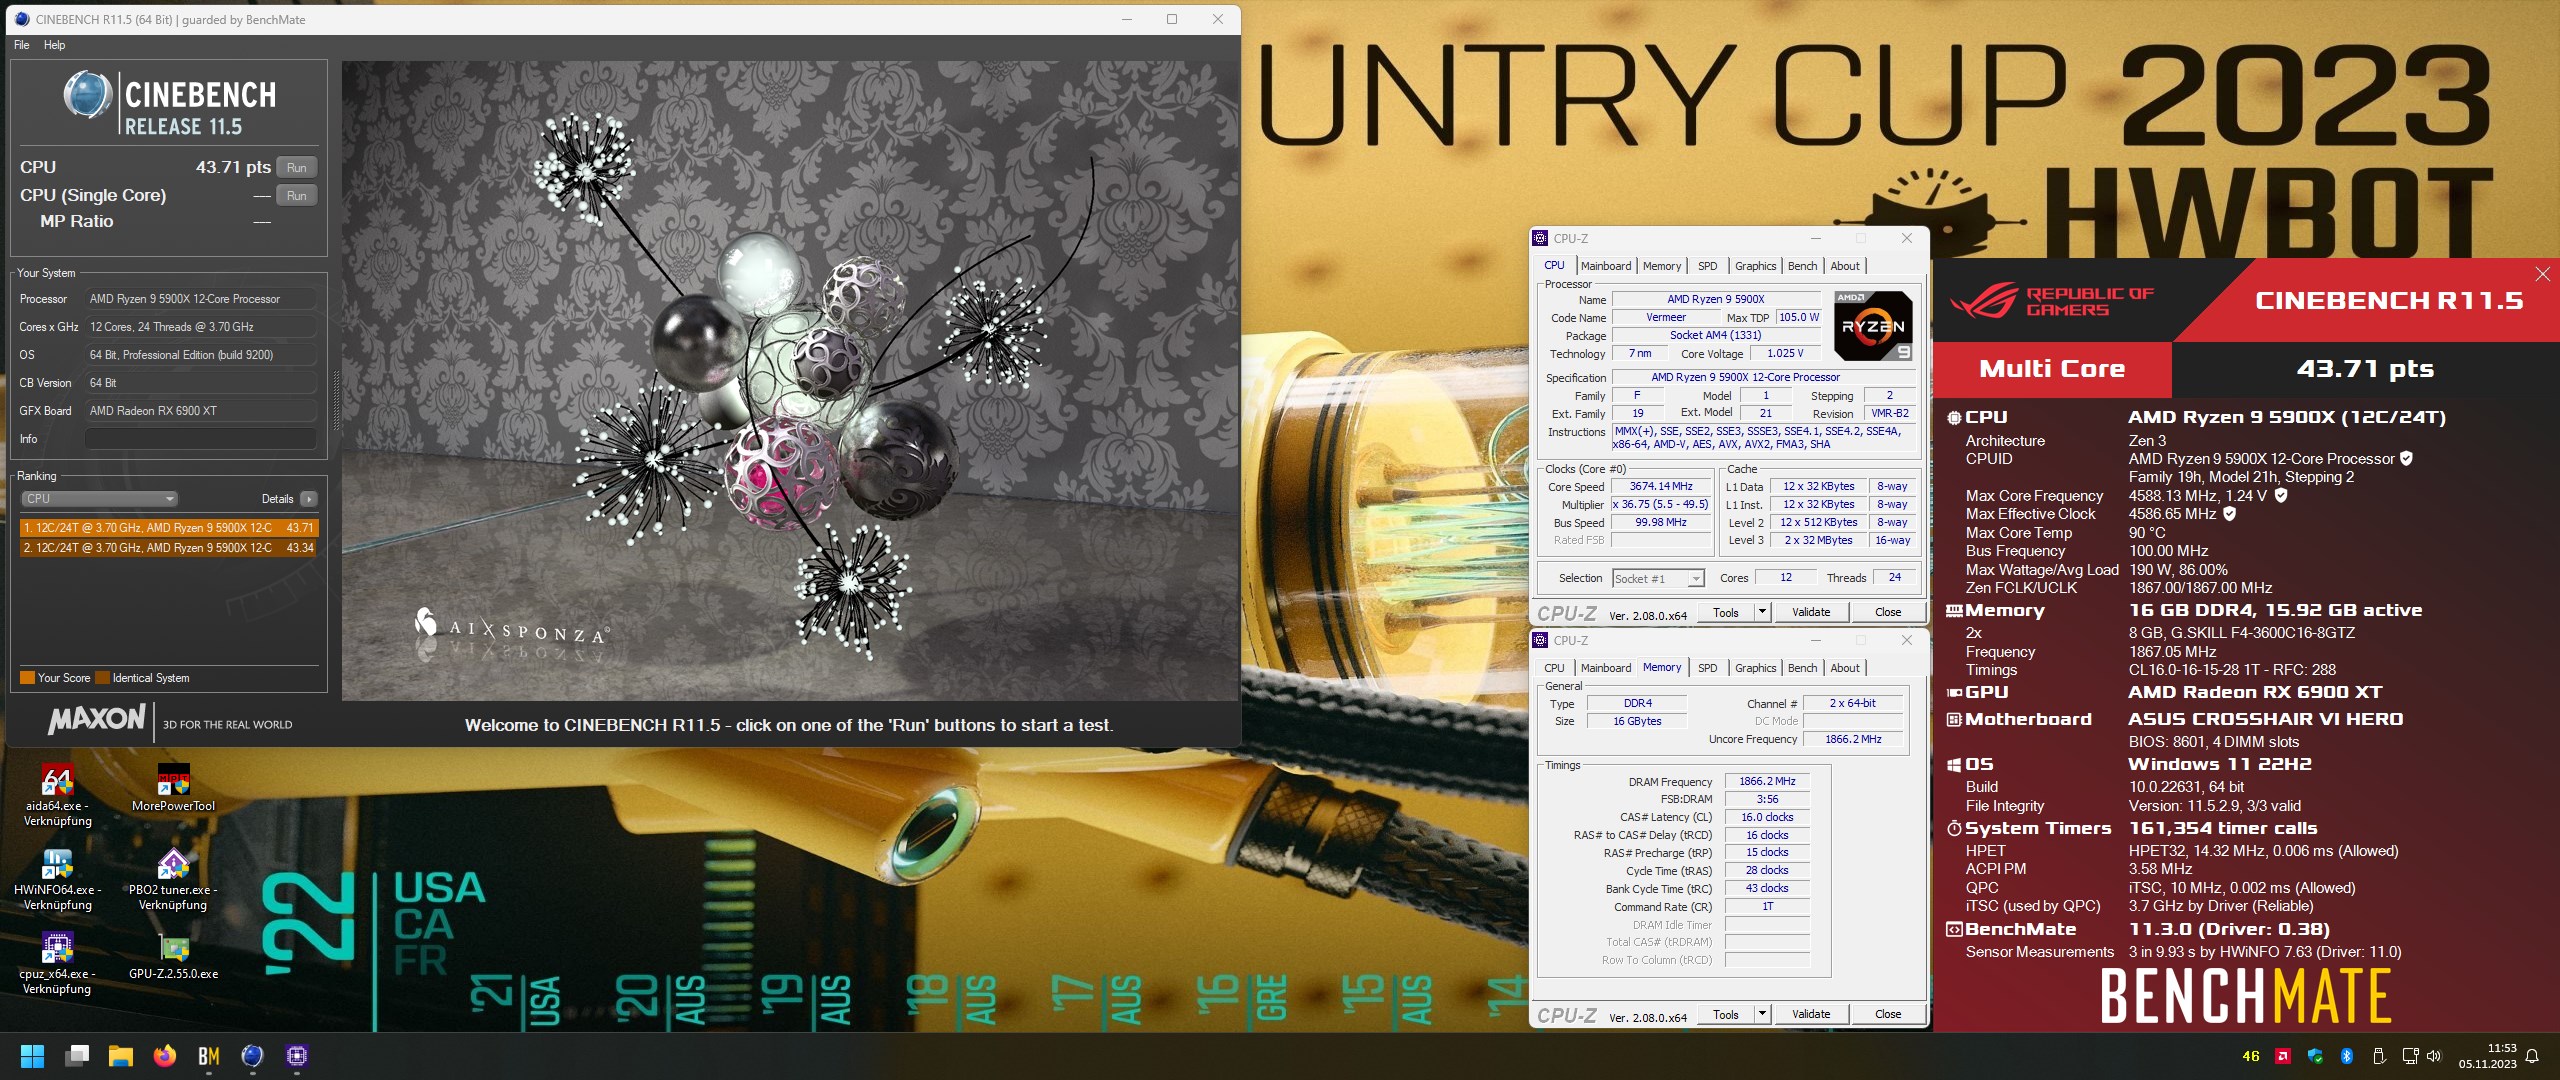Open the Ranking CPU dropdown
Screen dimensions: 2560x1080
[99, 499]
